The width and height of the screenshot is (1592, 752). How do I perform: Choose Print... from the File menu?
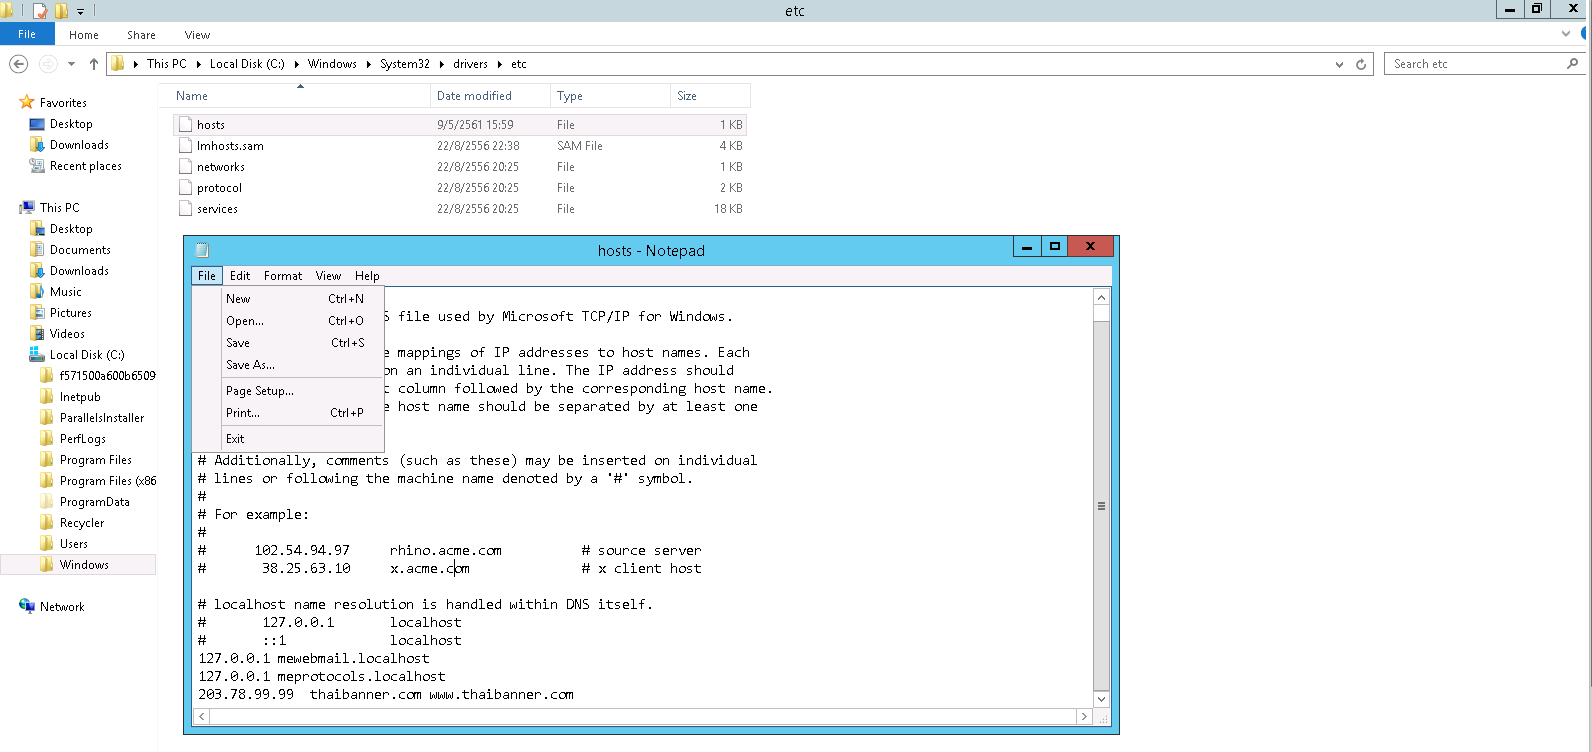click(x=302, y=413)
